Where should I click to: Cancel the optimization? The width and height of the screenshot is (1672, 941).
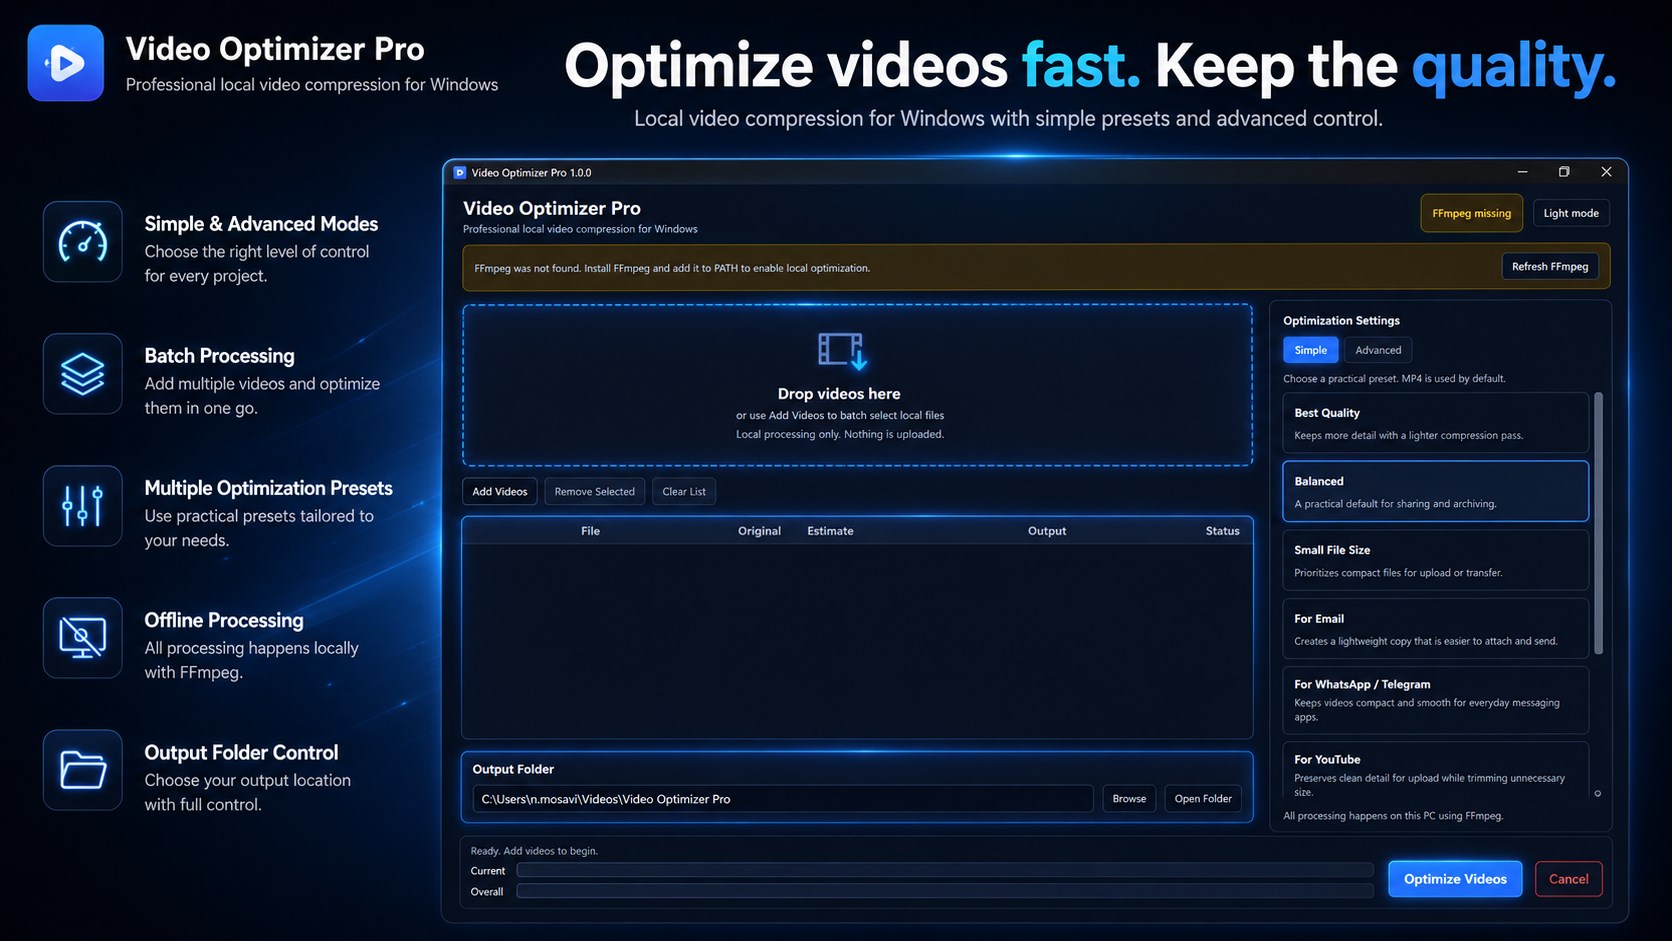click(1568, 879)
